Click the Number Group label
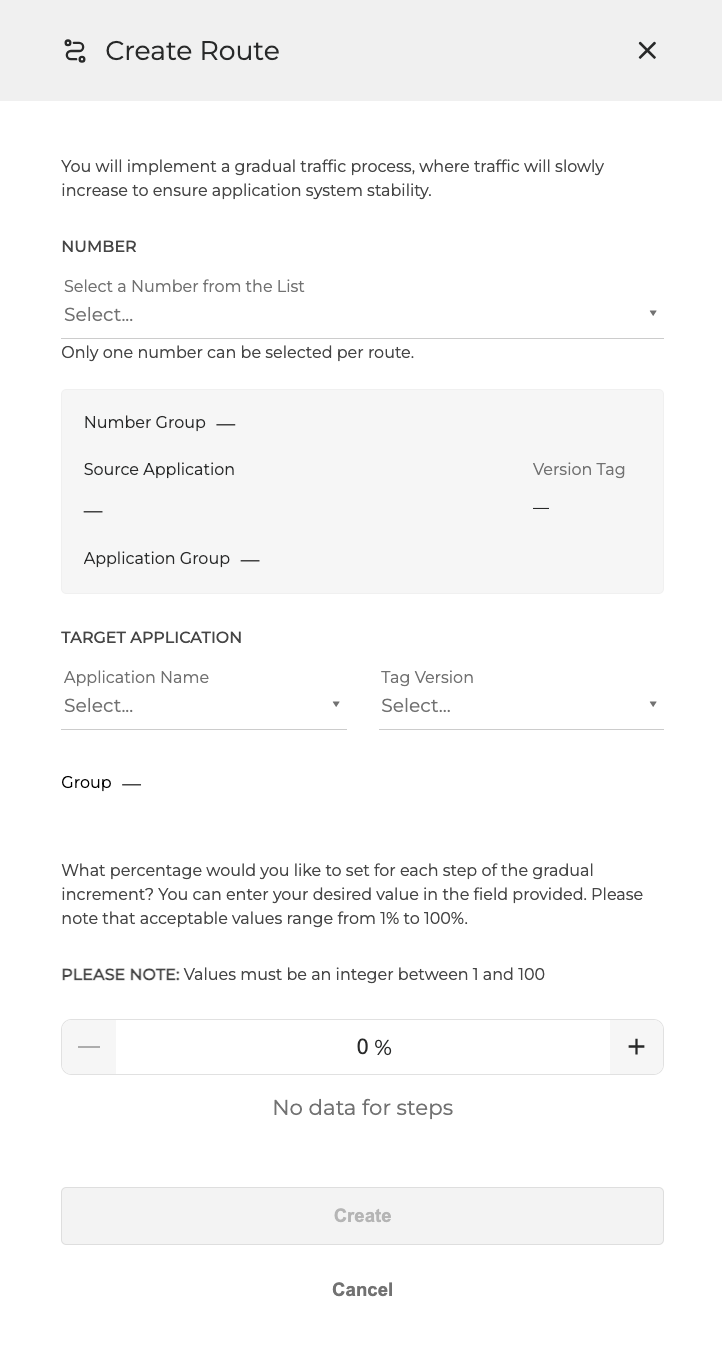This screenshot has height=1346, width=722. click(145, 422)
